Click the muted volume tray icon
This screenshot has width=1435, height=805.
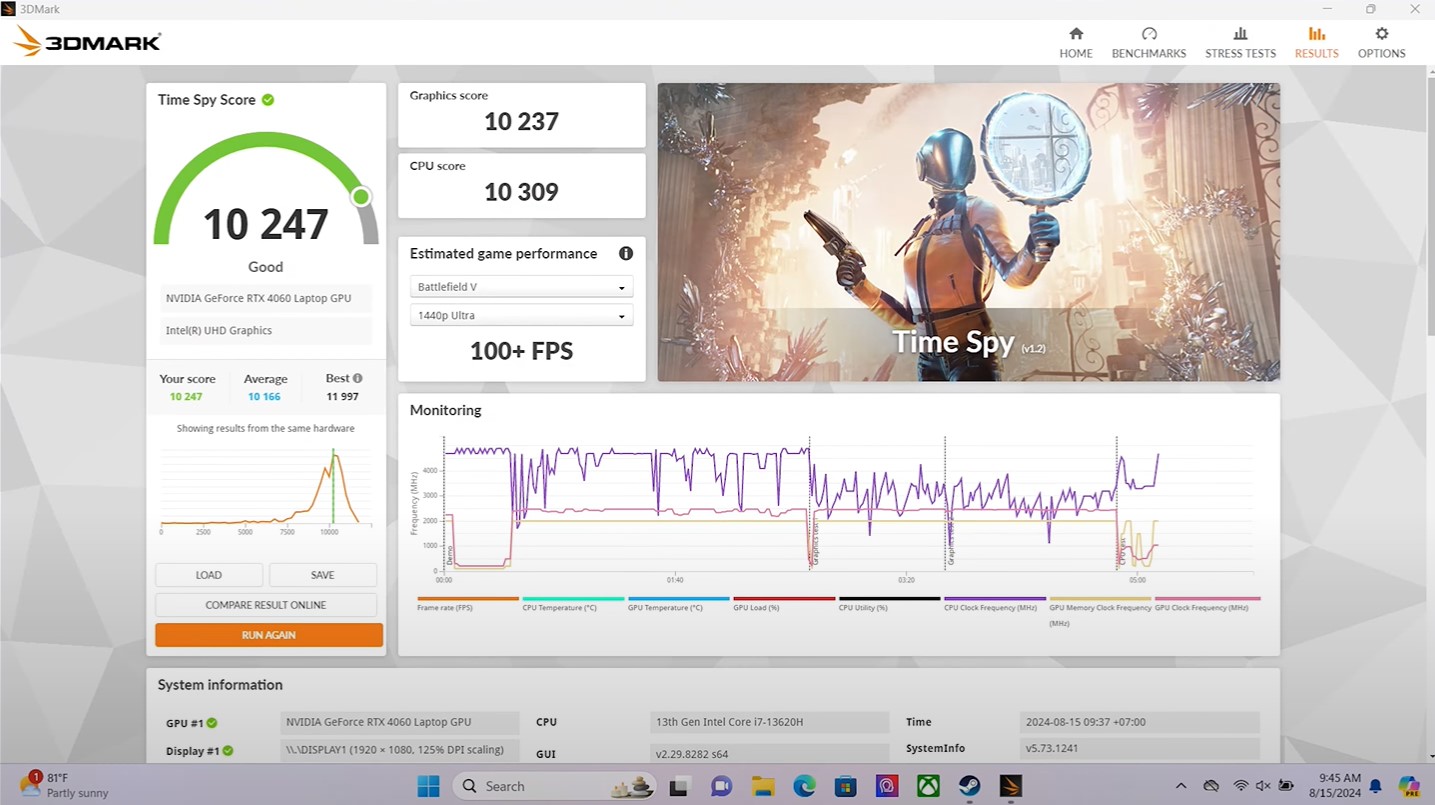[x=1263, y=786]
